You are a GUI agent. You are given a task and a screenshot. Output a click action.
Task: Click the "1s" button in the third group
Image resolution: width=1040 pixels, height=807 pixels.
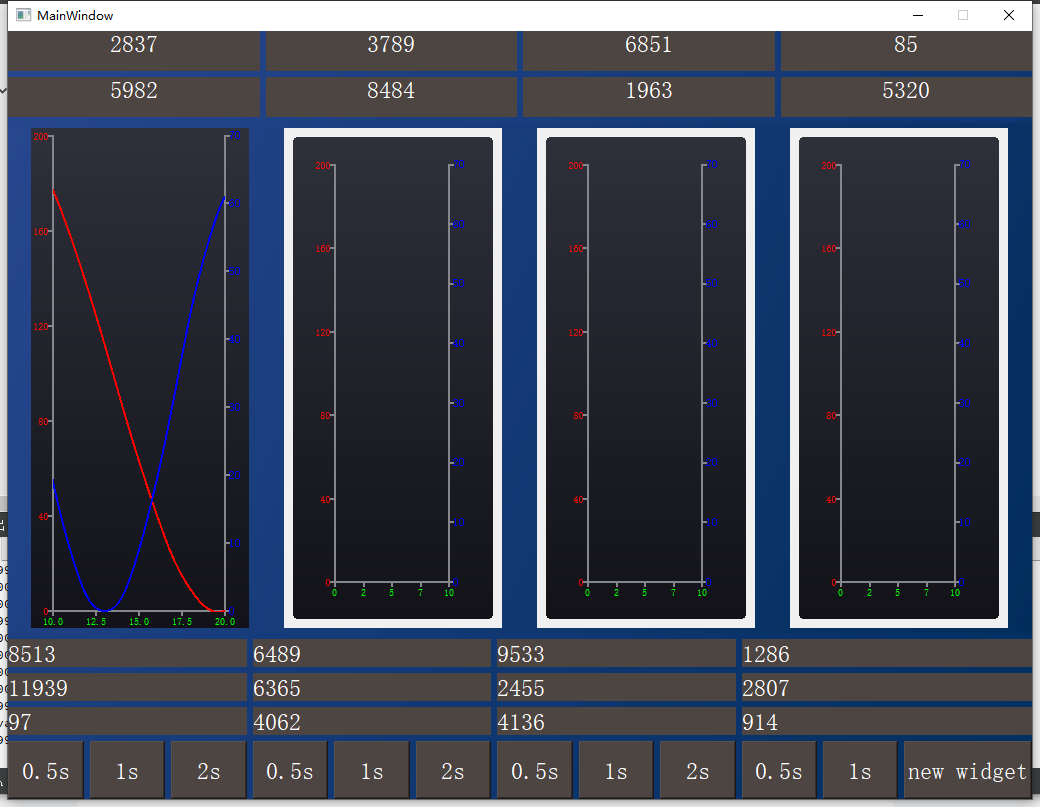(615, 770)
